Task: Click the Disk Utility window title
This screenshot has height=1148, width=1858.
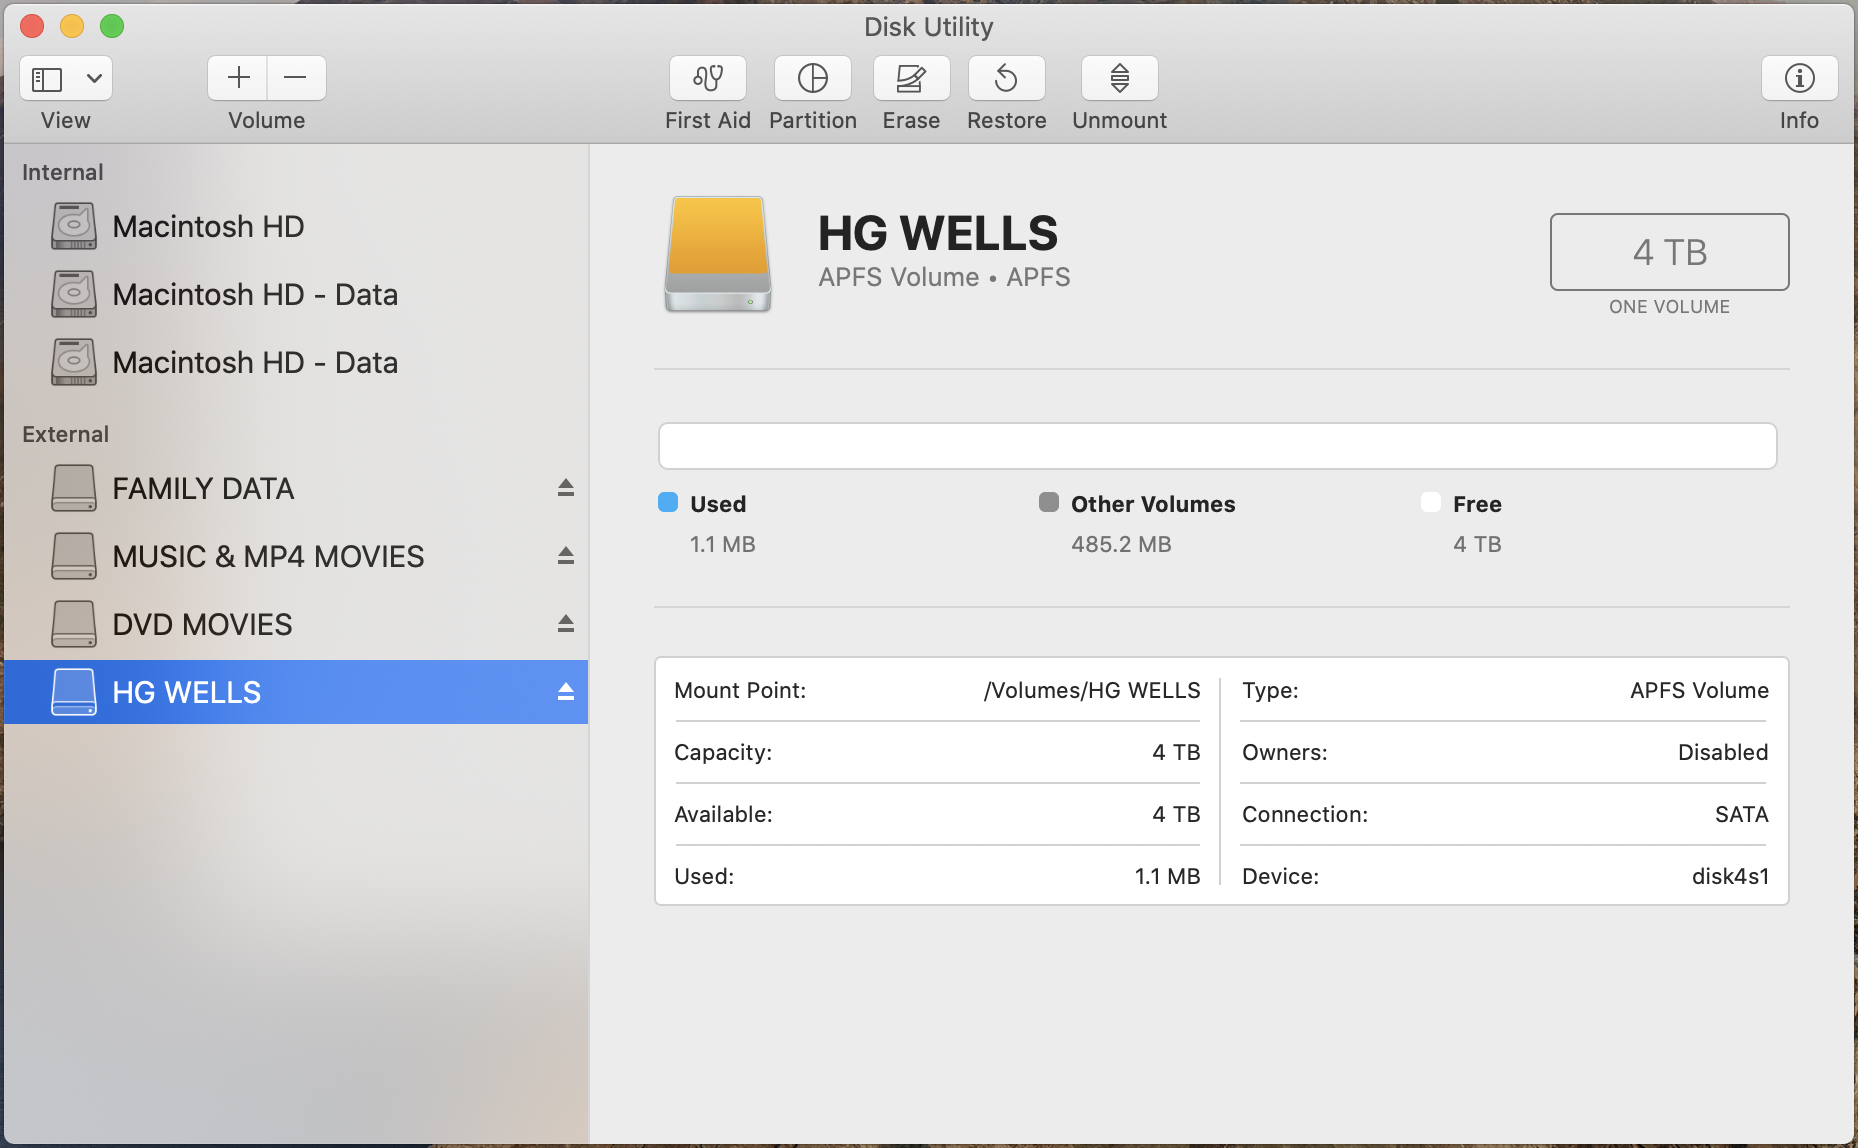Action: click(929, 27)
